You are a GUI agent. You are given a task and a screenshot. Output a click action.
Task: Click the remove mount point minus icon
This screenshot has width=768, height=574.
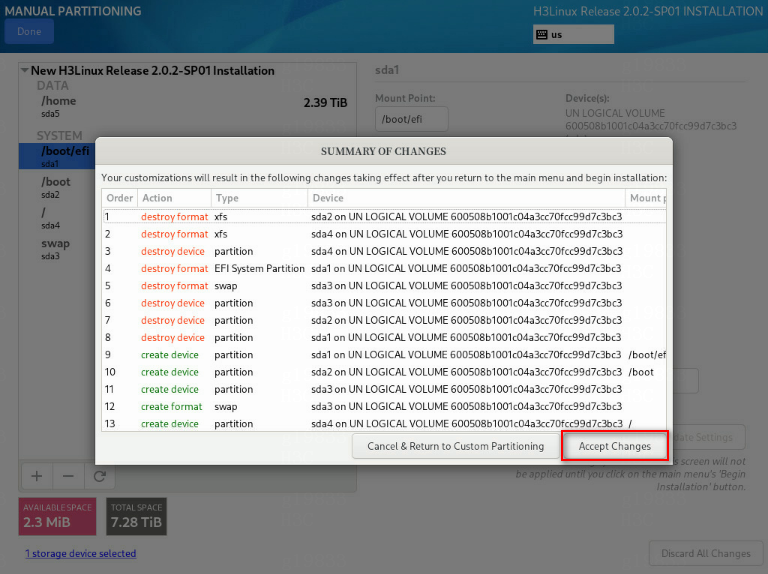click(x=68, y=476)
